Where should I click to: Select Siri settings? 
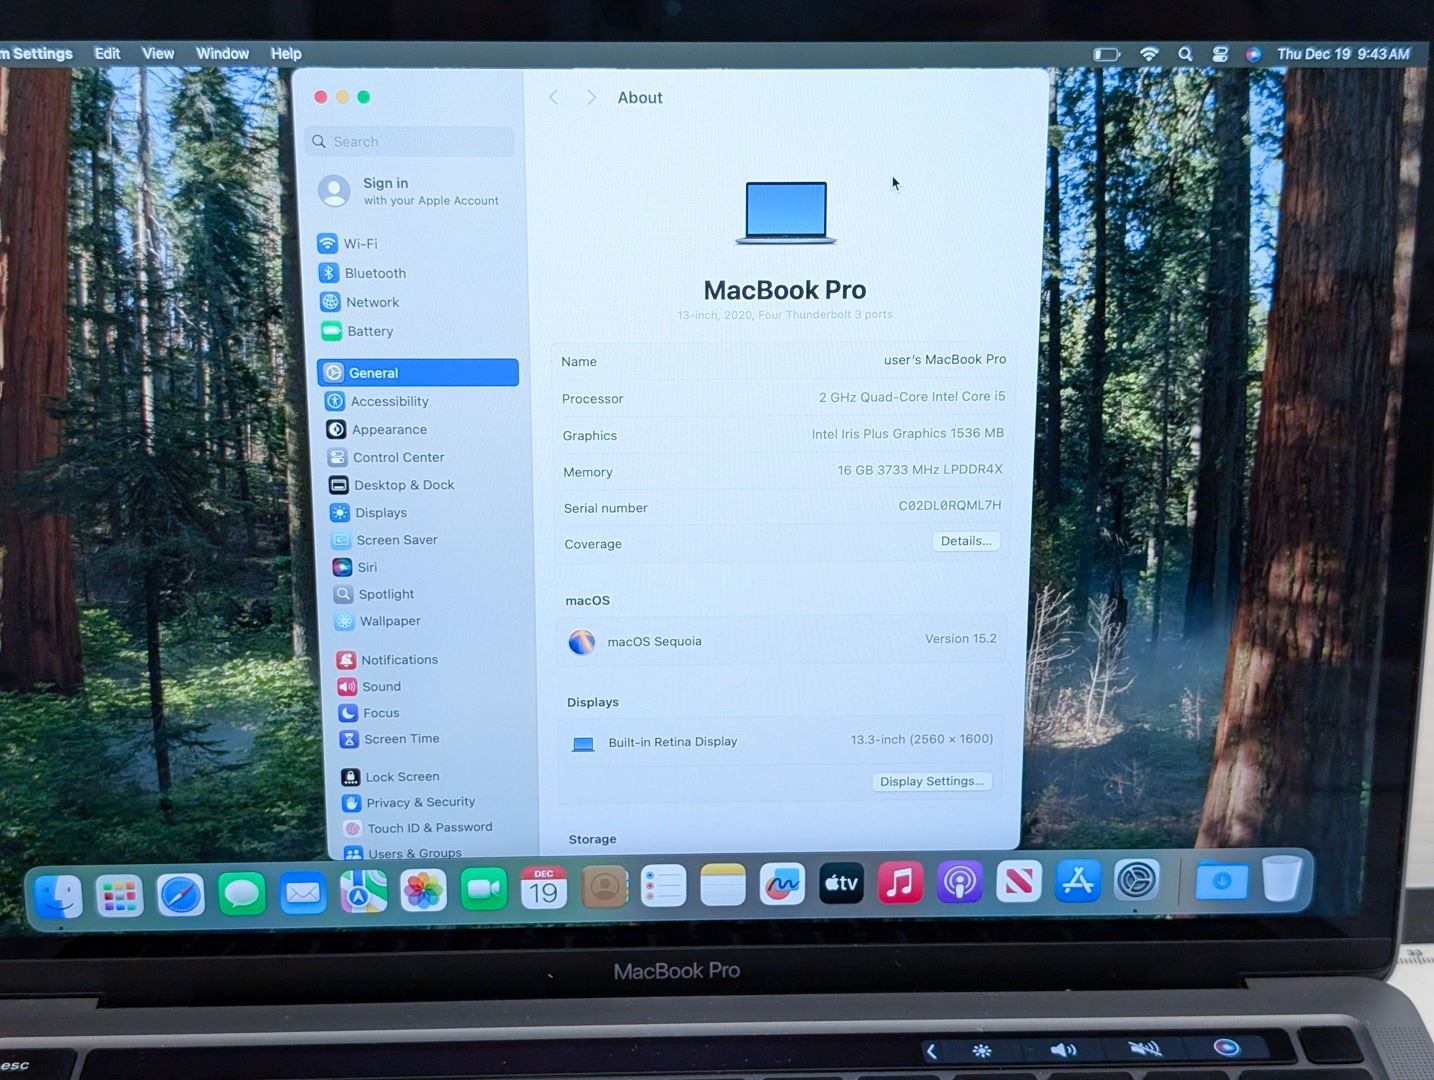coord(367,567)
